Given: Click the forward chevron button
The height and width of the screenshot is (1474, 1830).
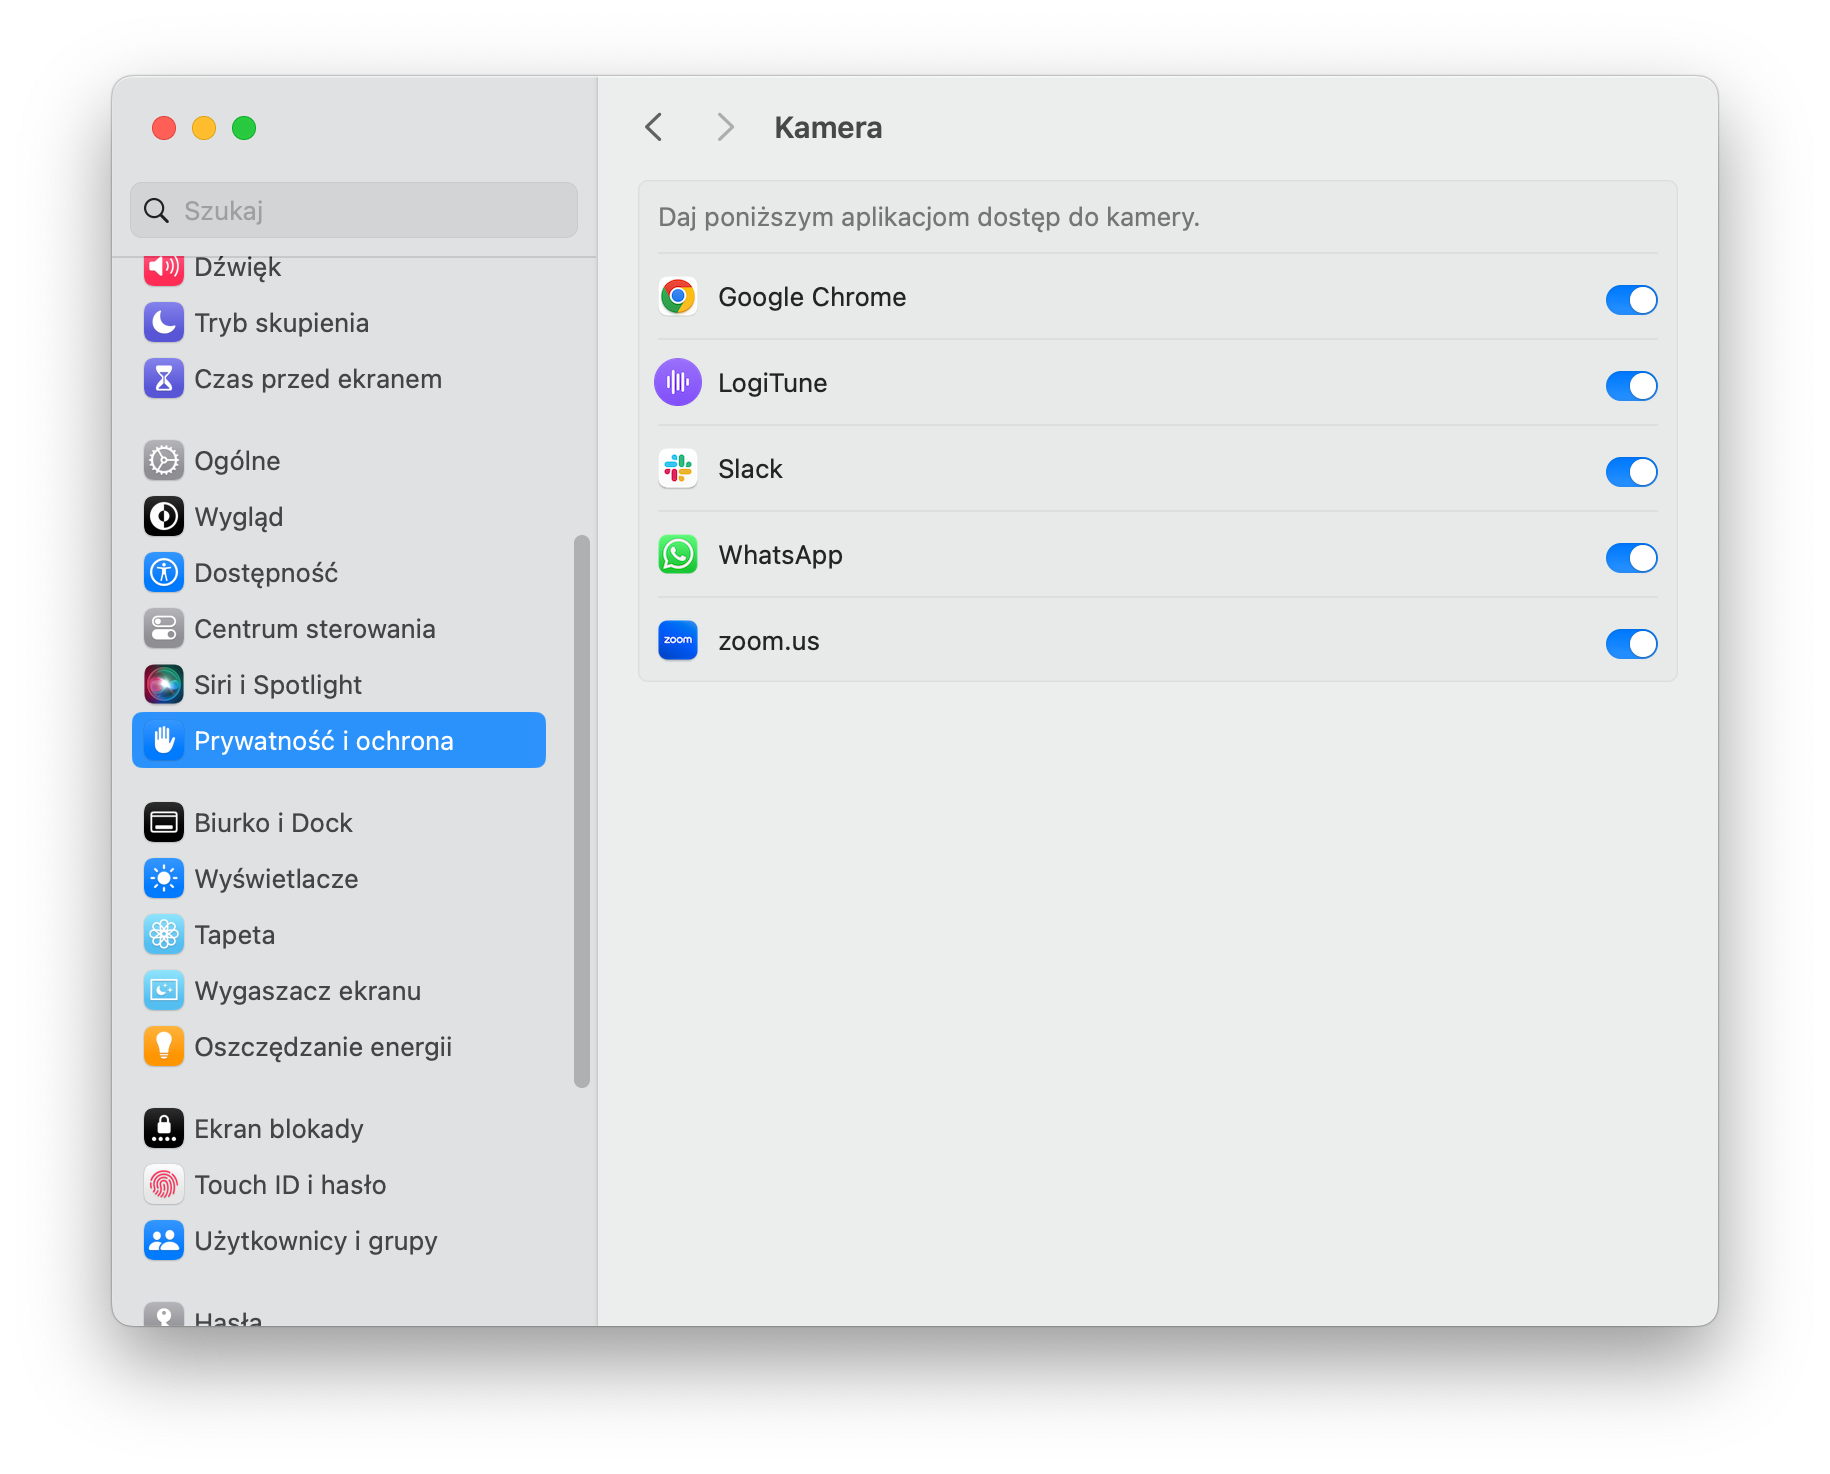Looking at the screenshot, I should click(726, 127).
